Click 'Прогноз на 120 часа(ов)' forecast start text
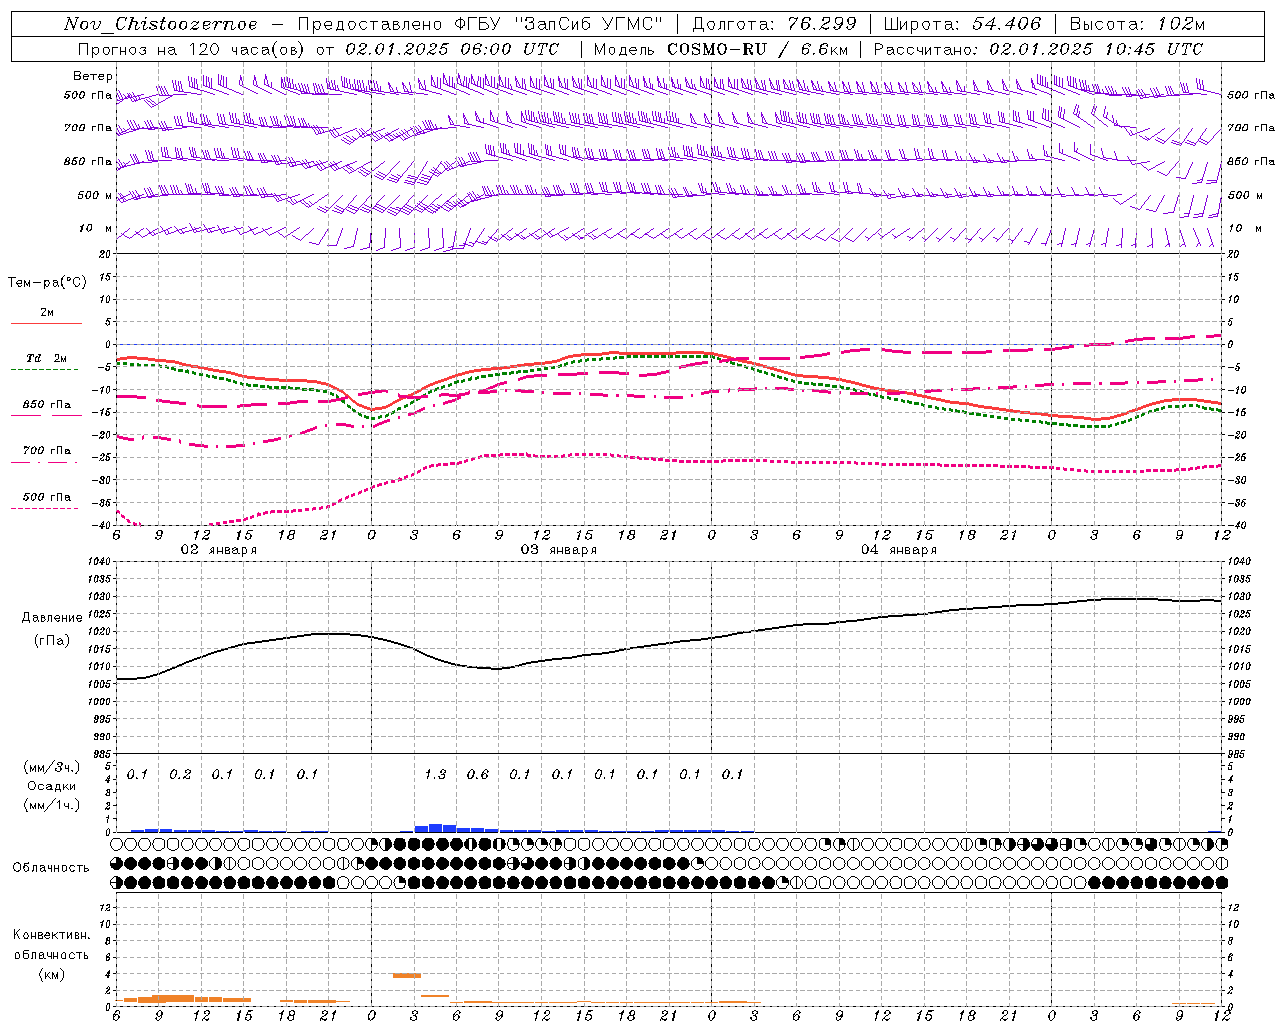This screenshot has width=1280, height=1024. [x=192, y=49]
